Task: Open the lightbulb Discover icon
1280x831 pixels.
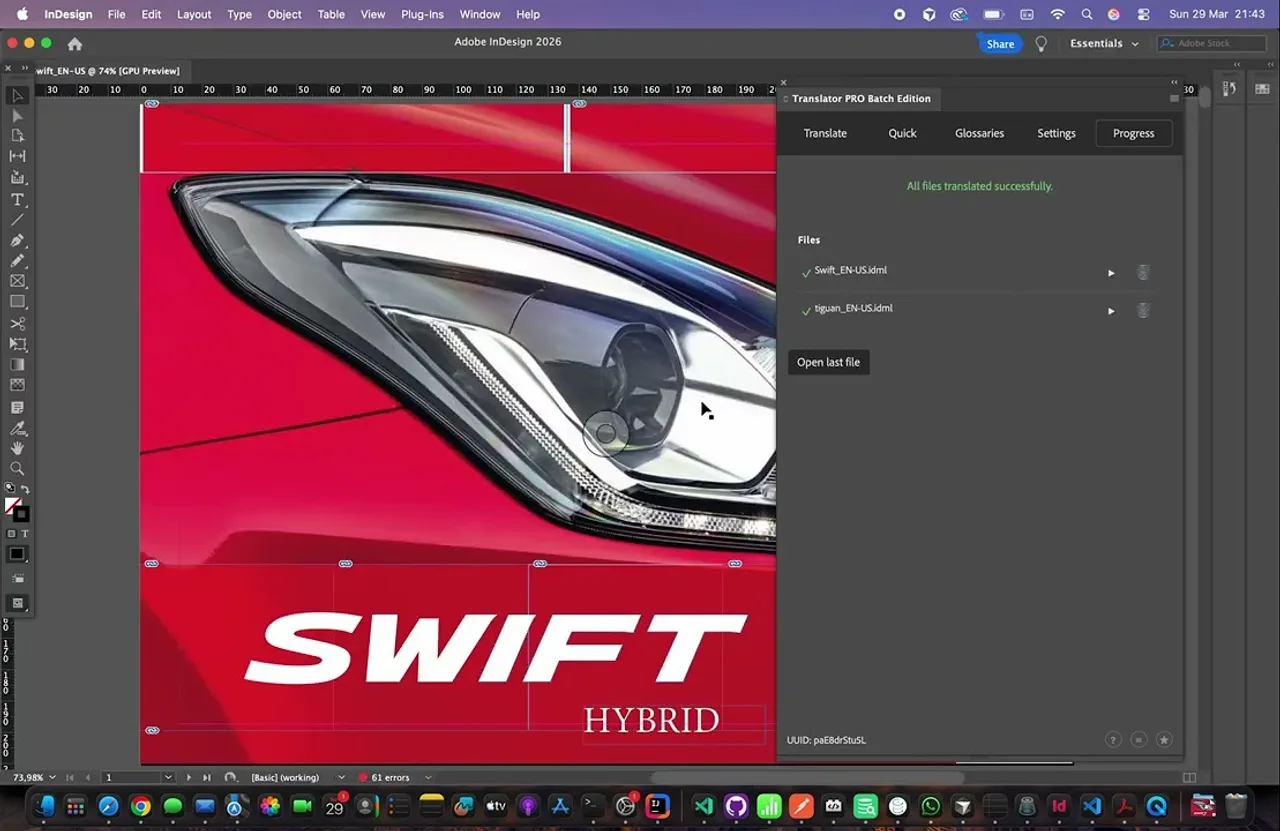Action: (x=1041, y=43)
